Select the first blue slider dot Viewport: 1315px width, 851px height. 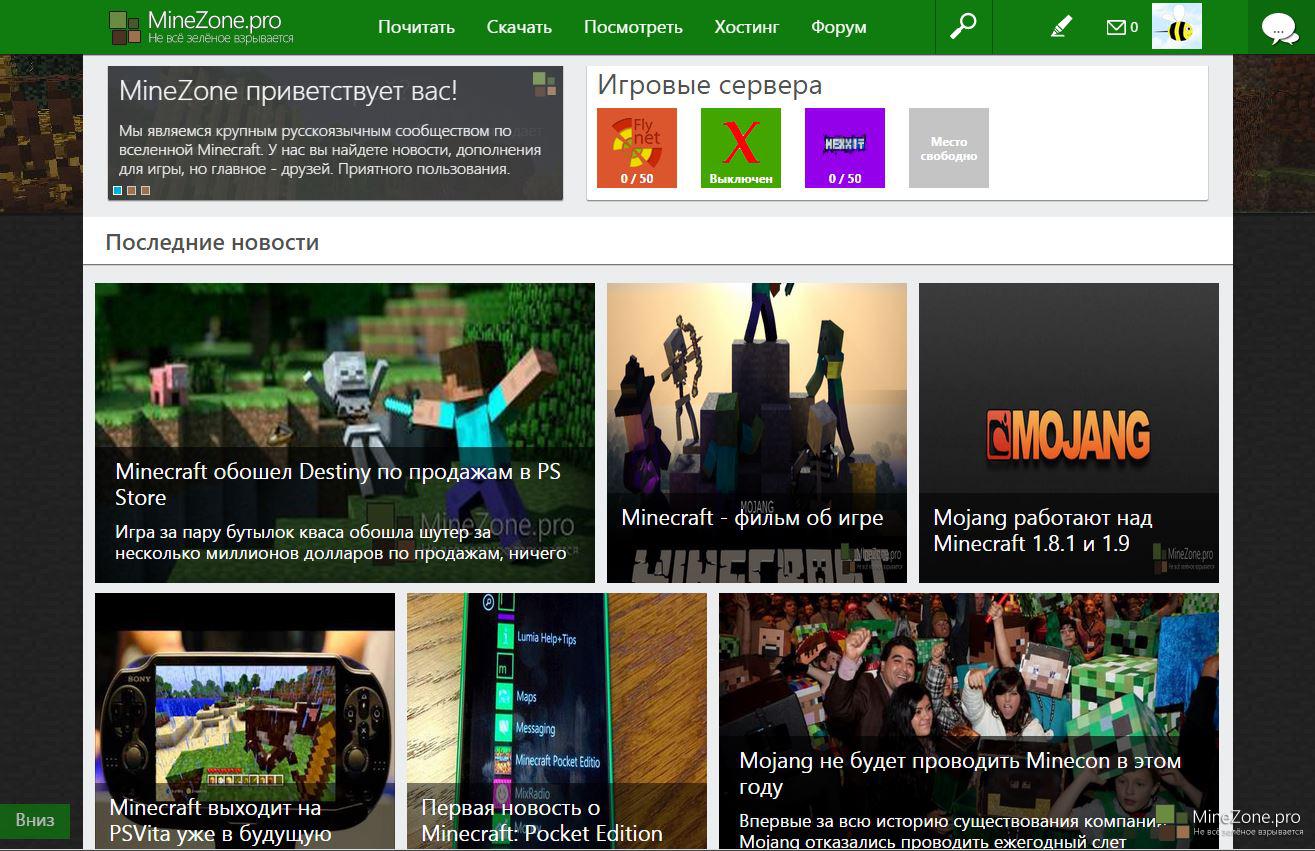coord(118,190)
